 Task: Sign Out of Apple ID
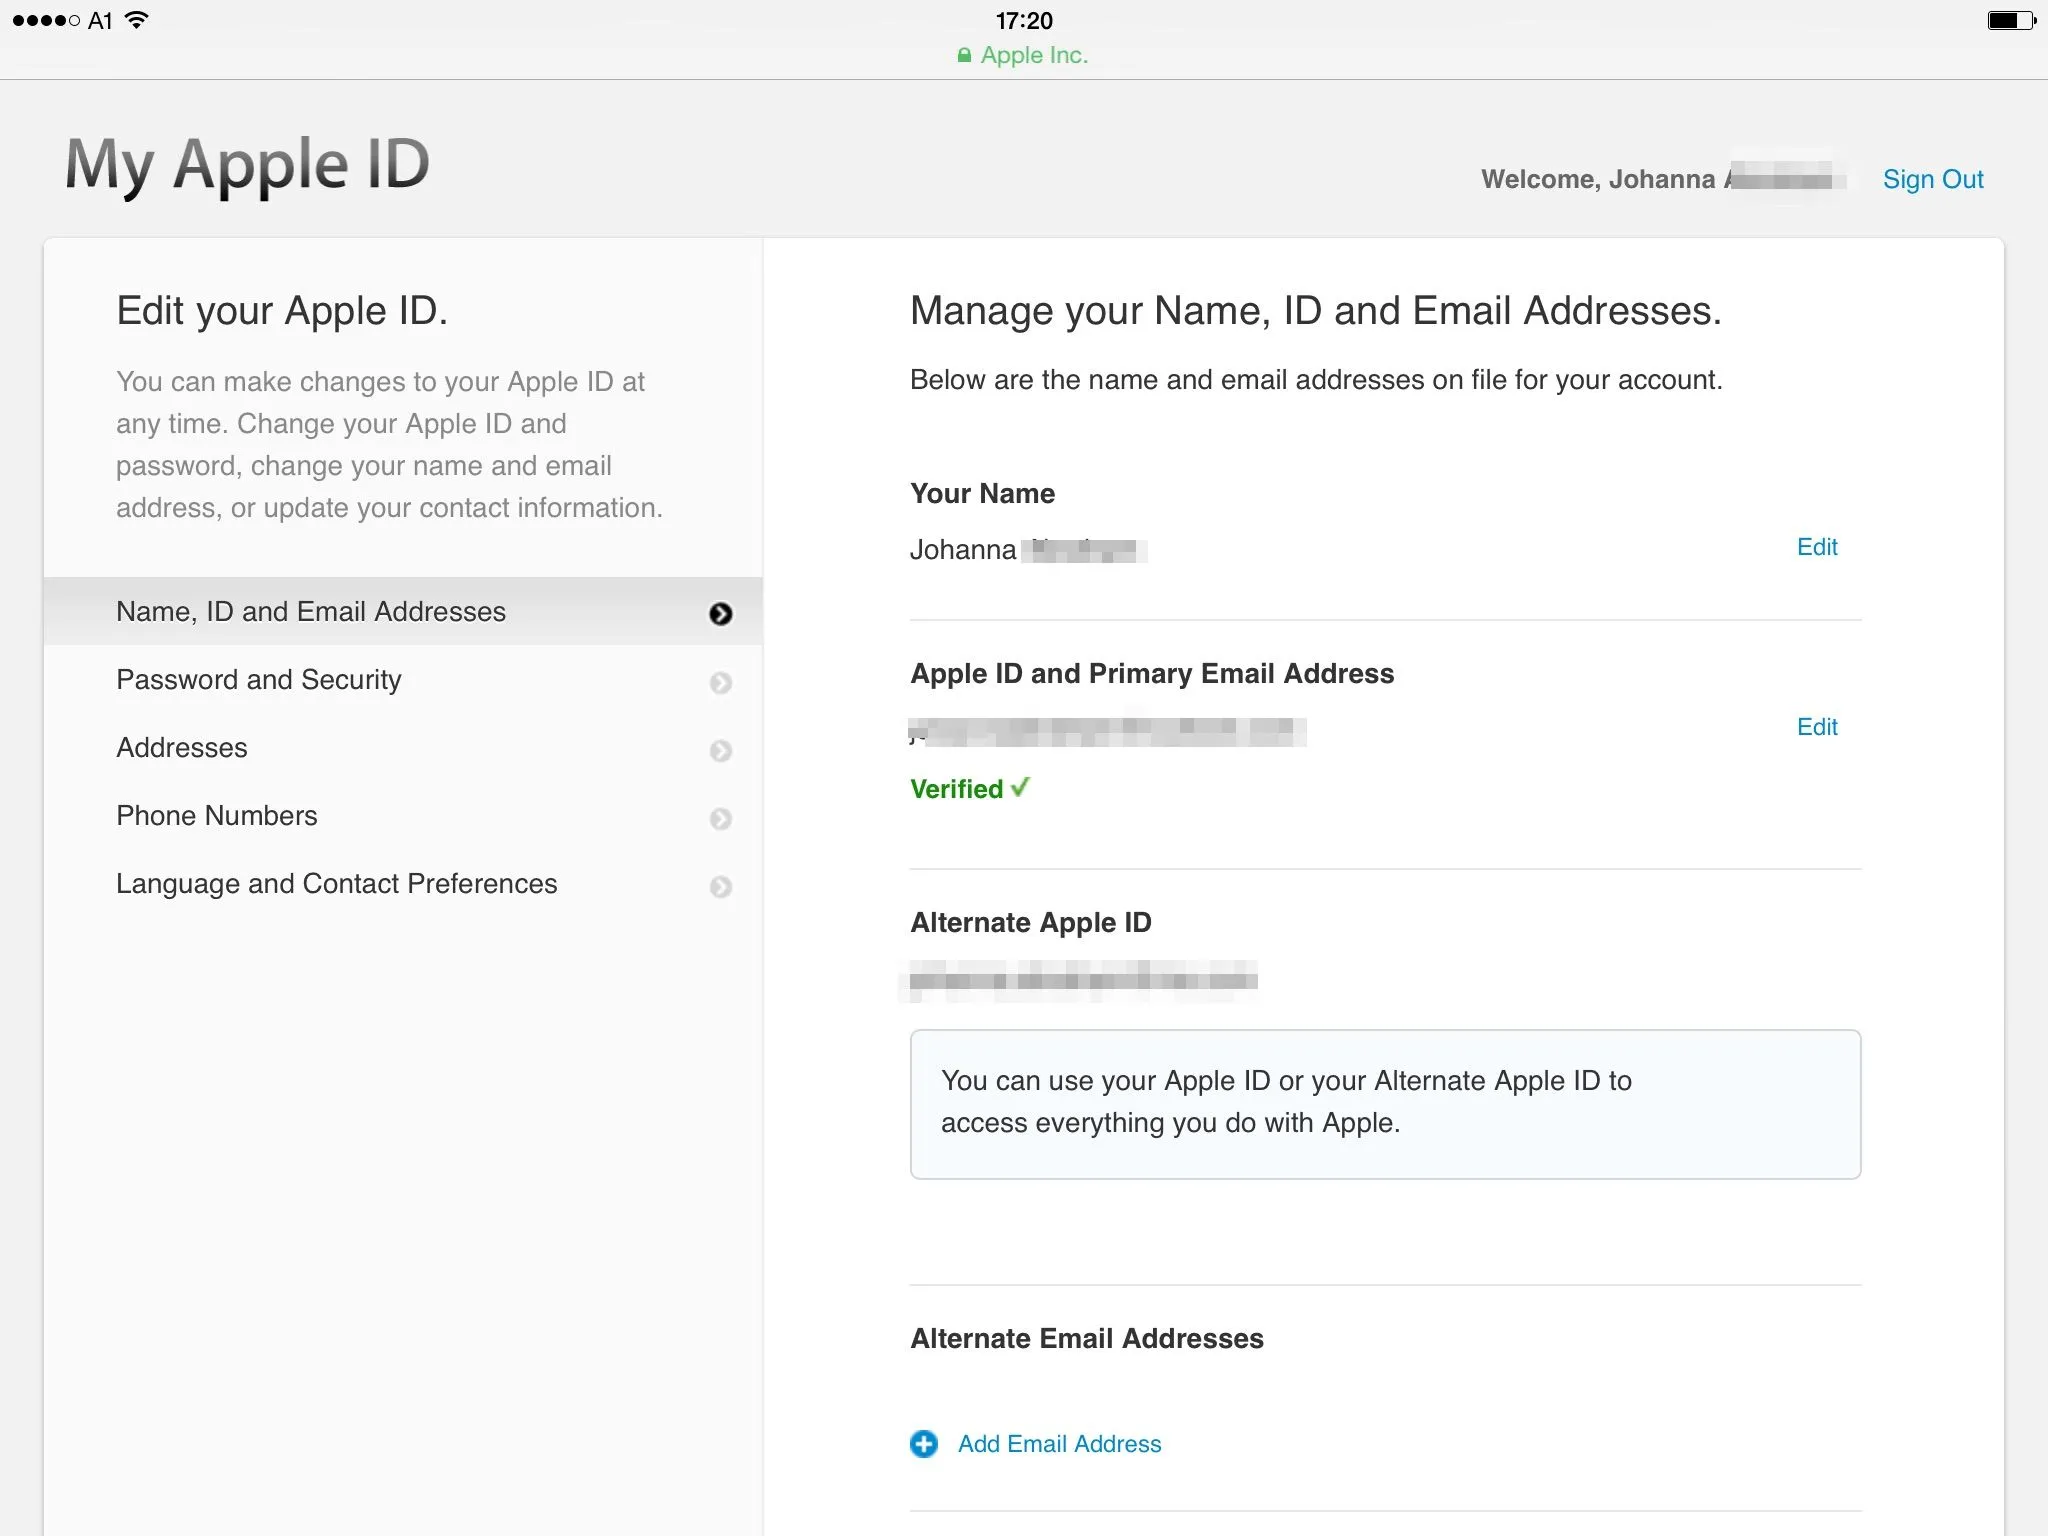pyautogui.click(x=1933, y=179)
